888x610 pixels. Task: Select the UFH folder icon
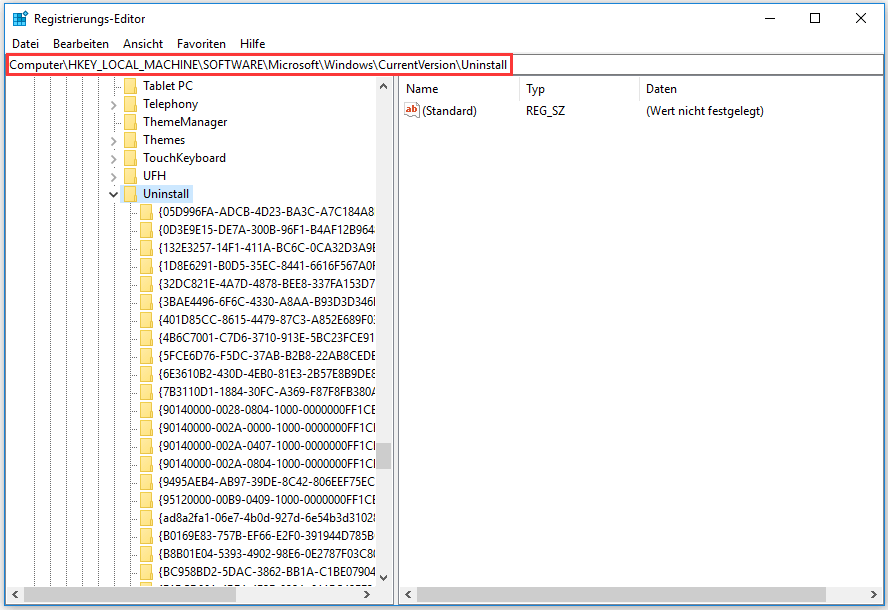tap(130, 176)
